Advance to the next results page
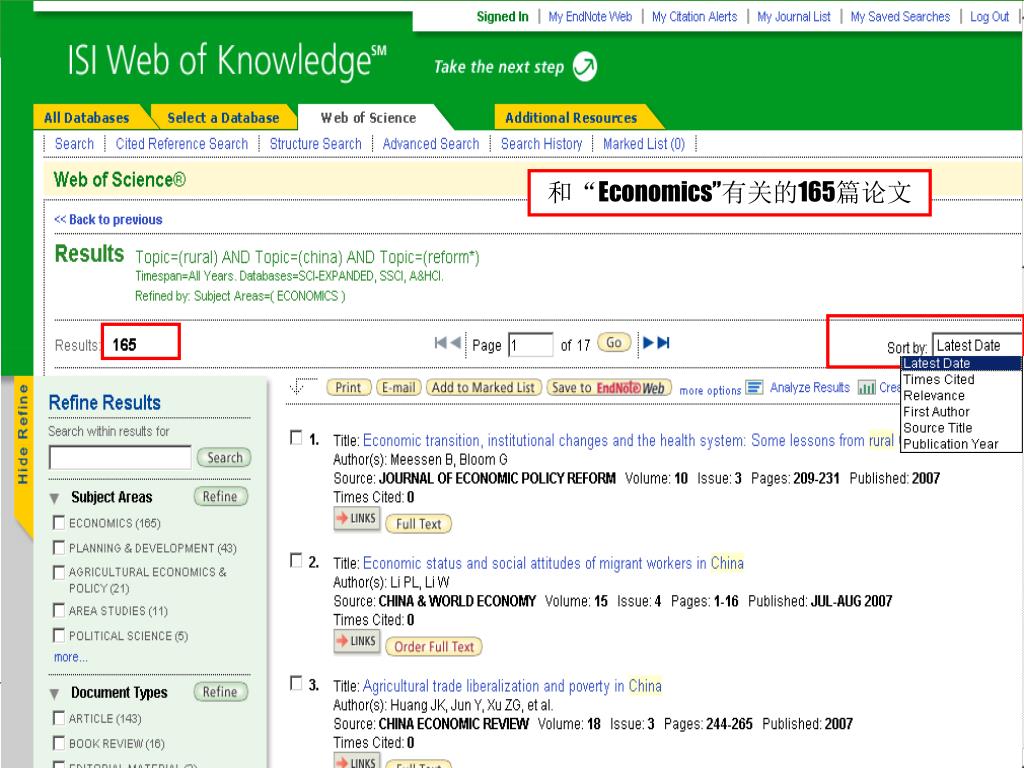 click(648, 343)
